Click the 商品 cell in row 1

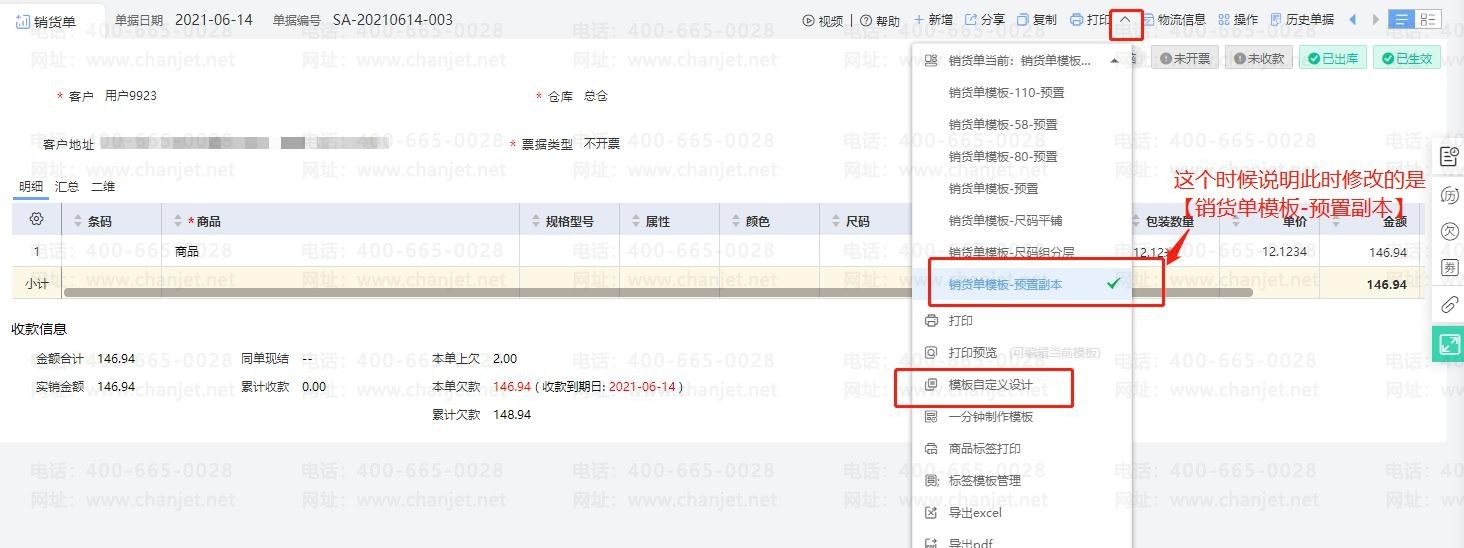click(340, 252)
